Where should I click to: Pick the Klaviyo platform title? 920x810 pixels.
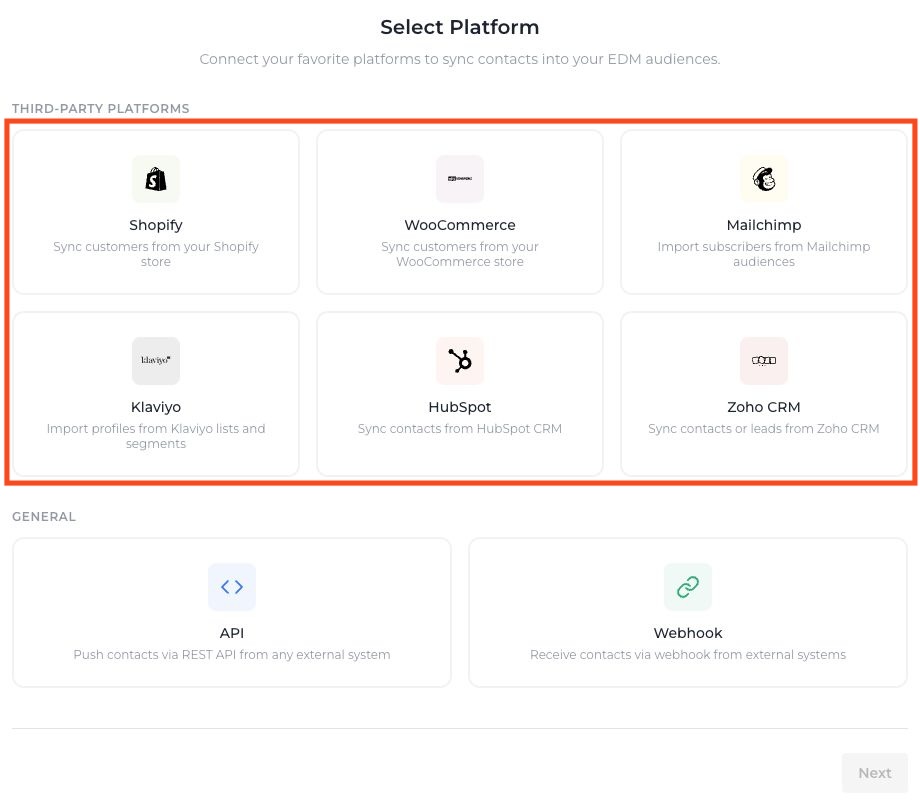click(x=155, y=407)
